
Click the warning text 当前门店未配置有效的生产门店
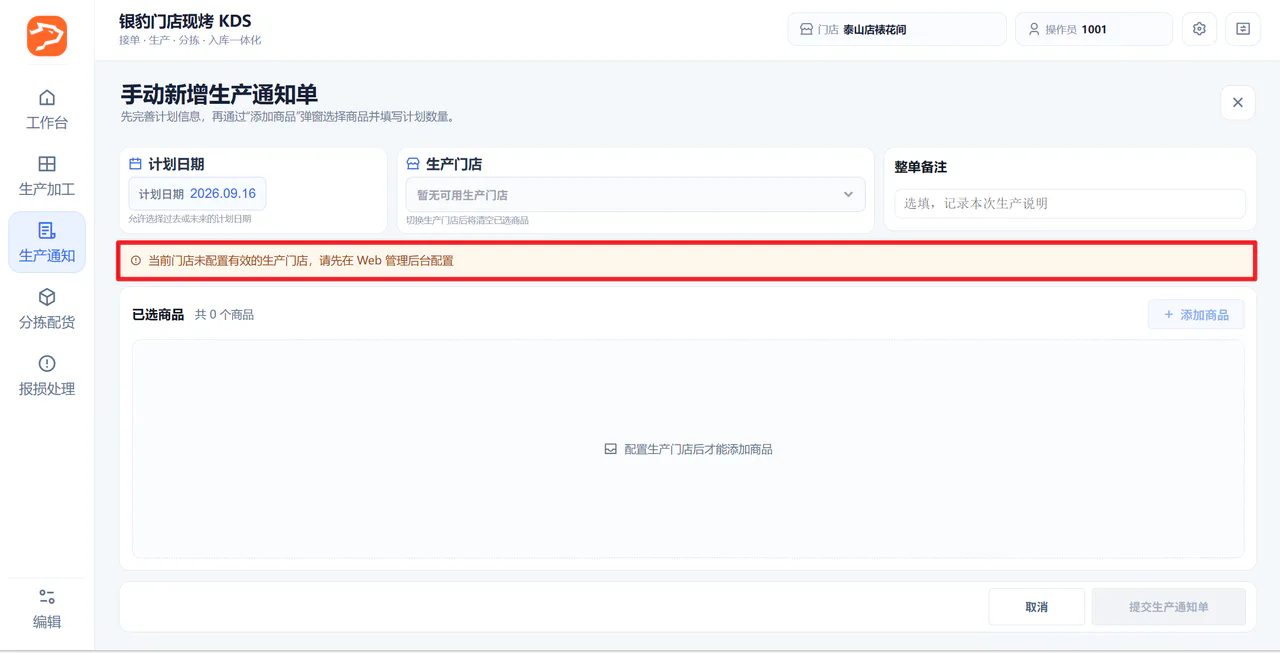click(228, 261)
